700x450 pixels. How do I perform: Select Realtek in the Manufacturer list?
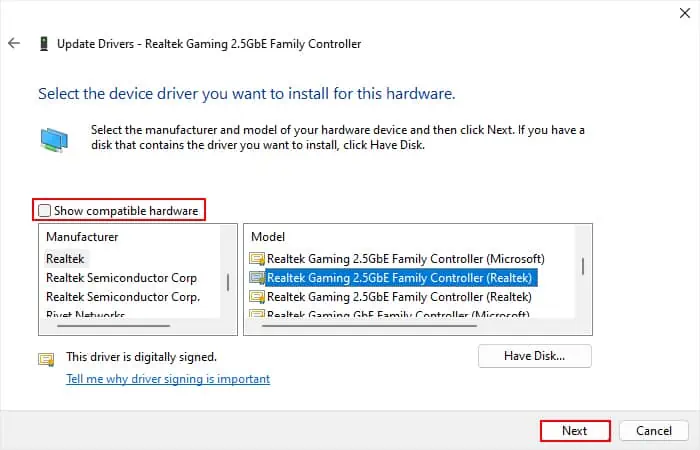66,258
